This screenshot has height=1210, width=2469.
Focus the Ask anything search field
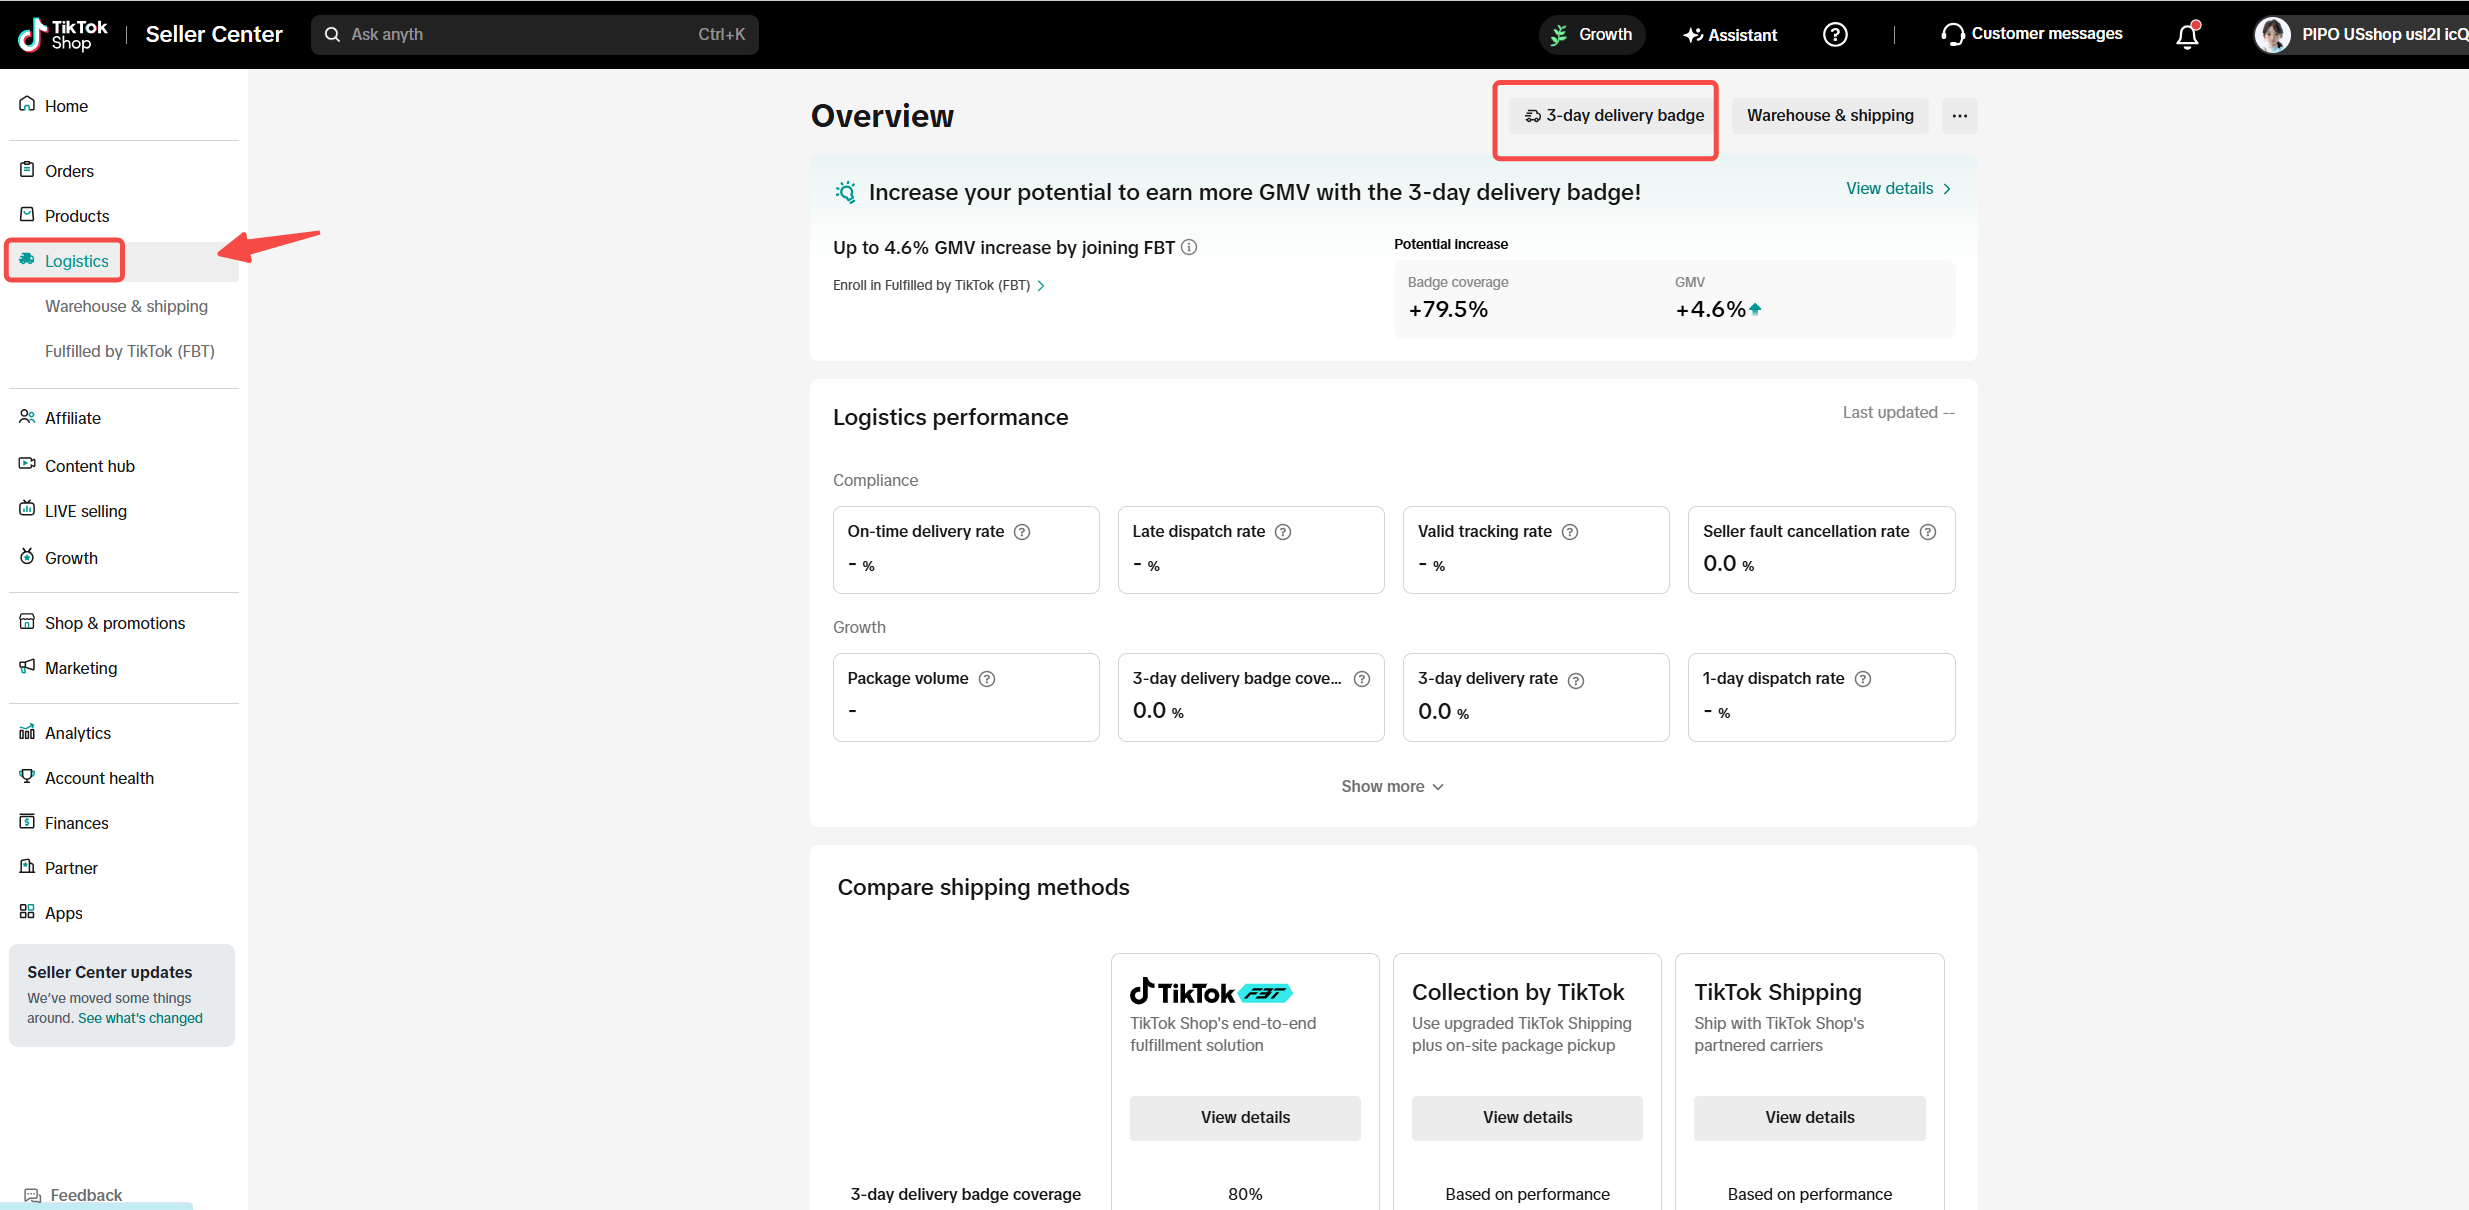click(x=535, y=35)
